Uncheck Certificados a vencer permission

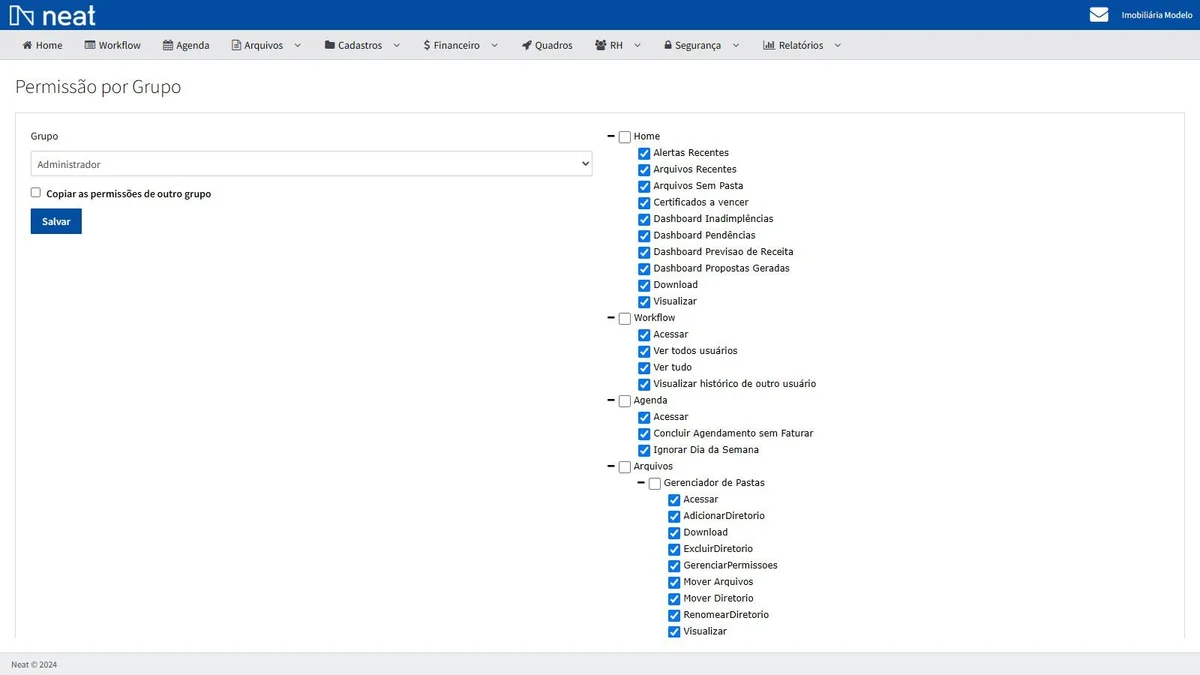(645, 203)
